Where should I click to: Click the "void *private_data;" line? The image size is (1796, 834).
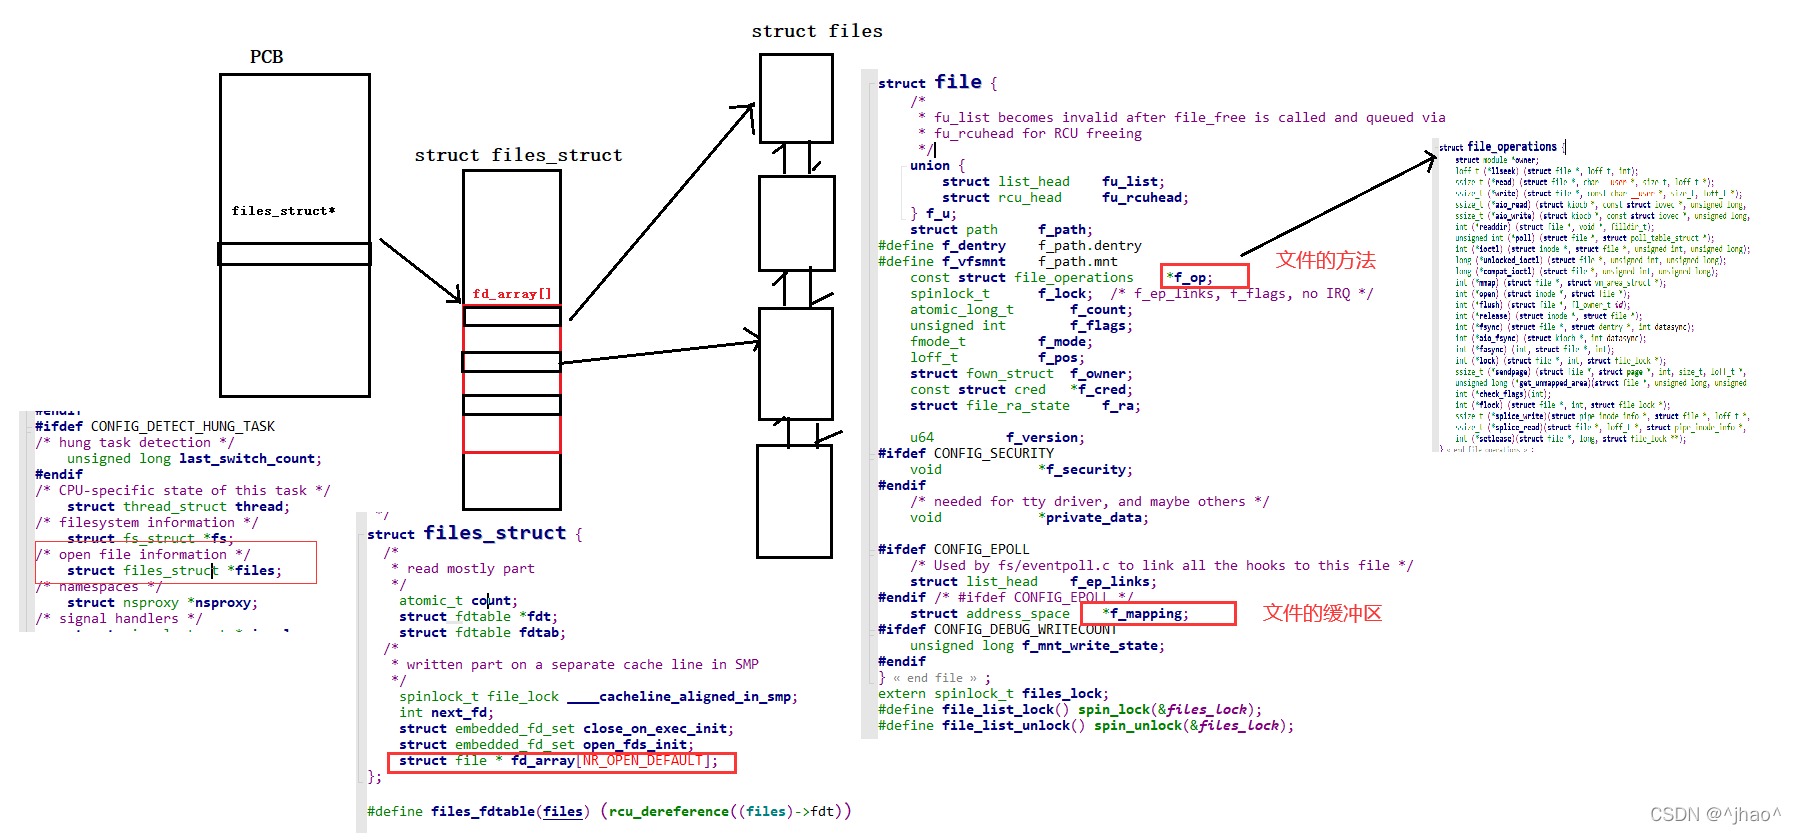1030,517
